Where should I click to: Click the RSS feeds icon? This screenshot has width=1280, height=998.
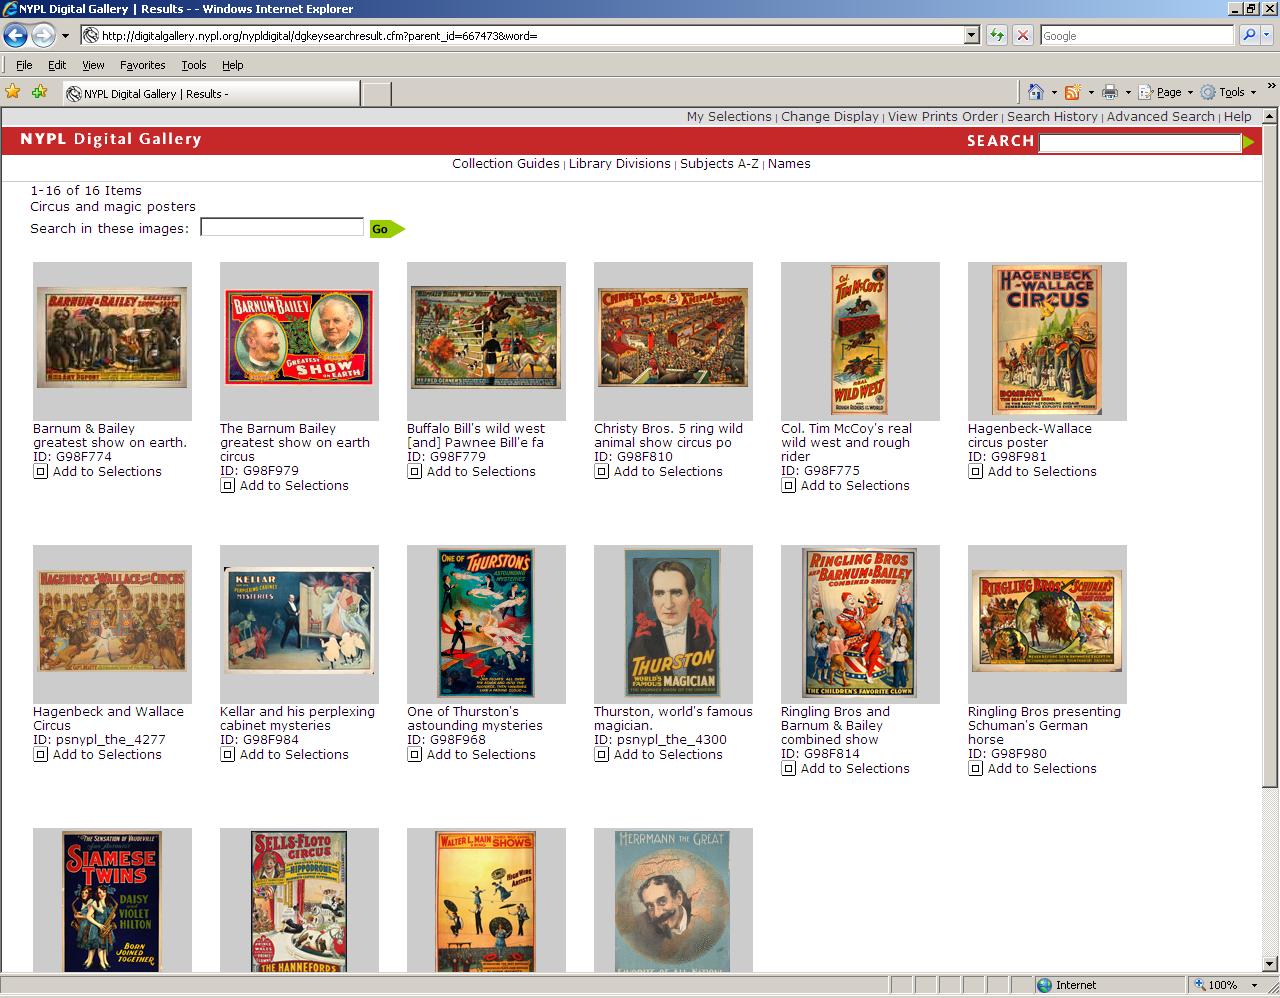coord(1072,92)
